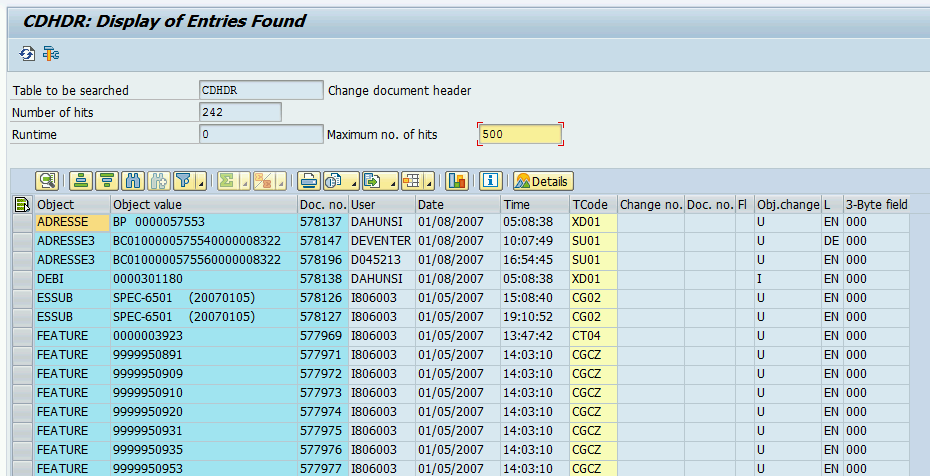Select the ADRESSE row's selector cell
Screen dimensions: 930x476
coord(22,222)
